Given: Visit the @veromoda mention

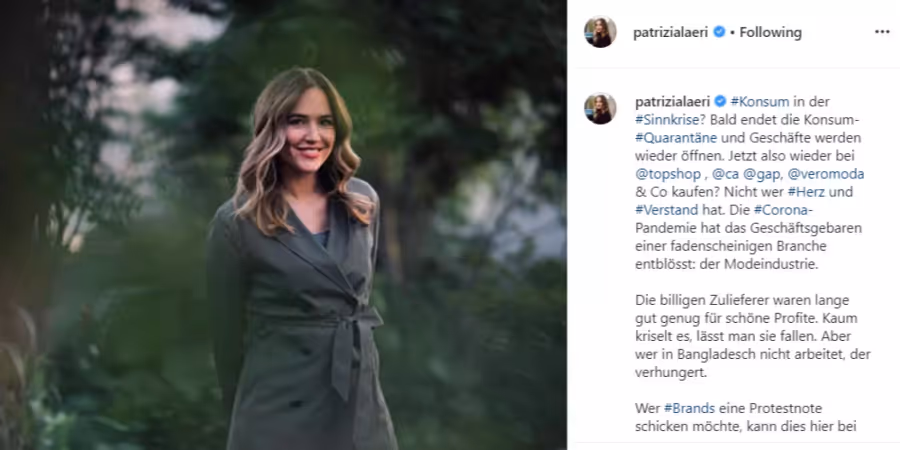Looking at the screenshot, I should (x=823, y=174).
